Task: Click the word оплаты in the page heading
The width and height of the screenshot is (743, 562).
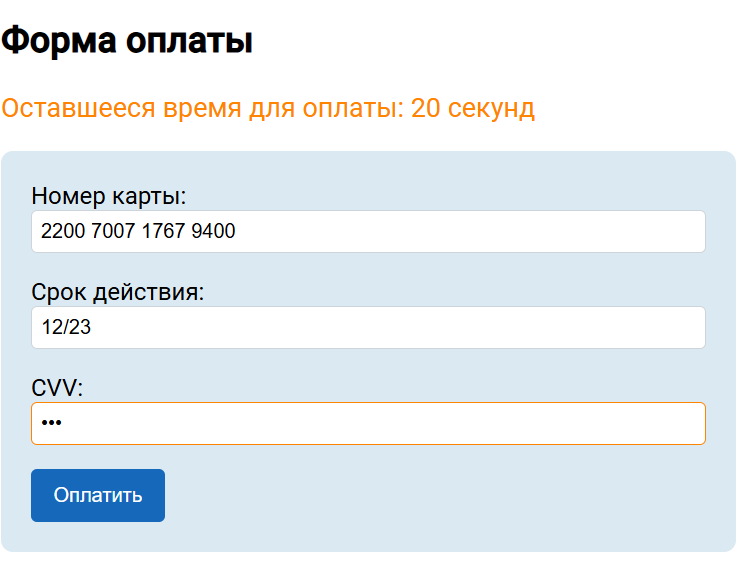Action: [x=189, y=42]
